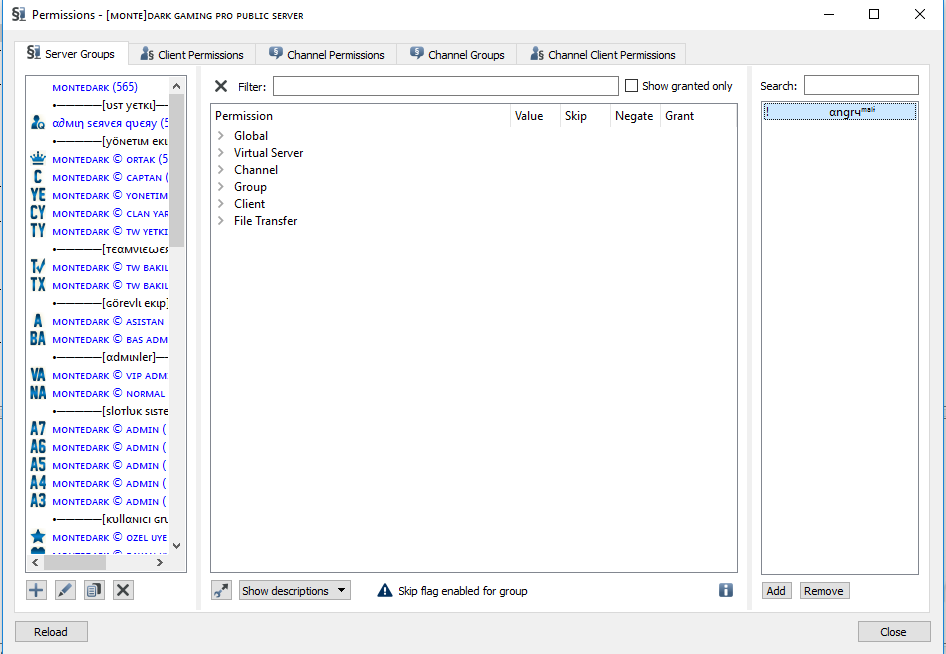Open the Channel Groups tab
Image resolution: width=946 pixels, height=654 pixels.
457,55
